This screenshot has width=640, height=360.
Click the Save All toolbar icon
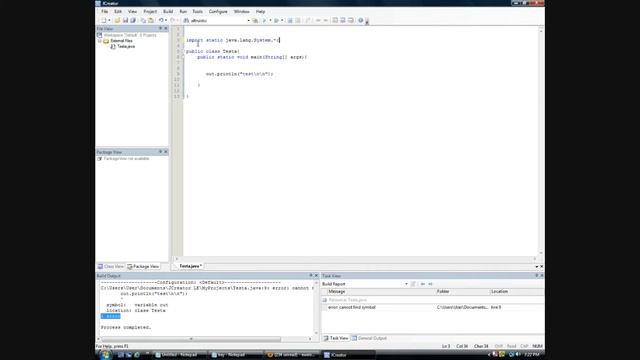point(133,20)
